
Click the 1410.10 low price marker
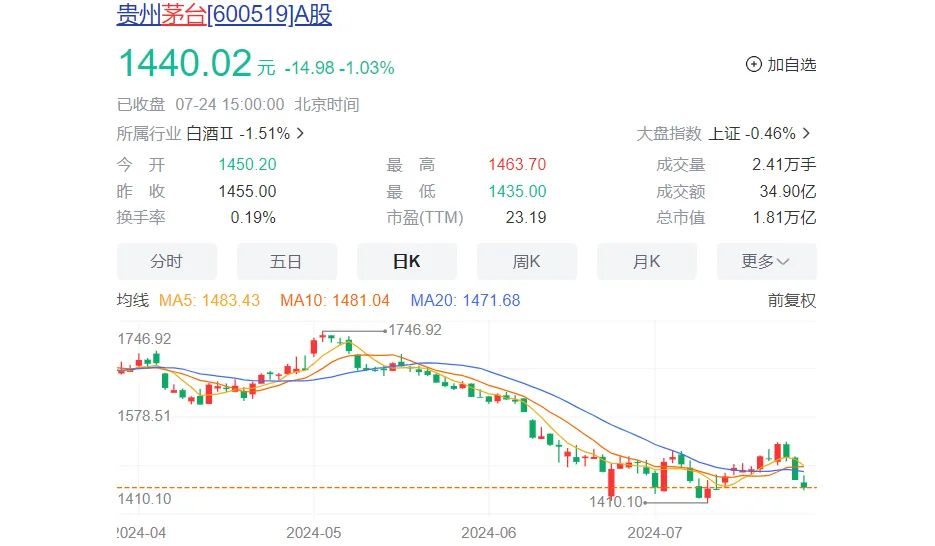(x=617, y=501)
